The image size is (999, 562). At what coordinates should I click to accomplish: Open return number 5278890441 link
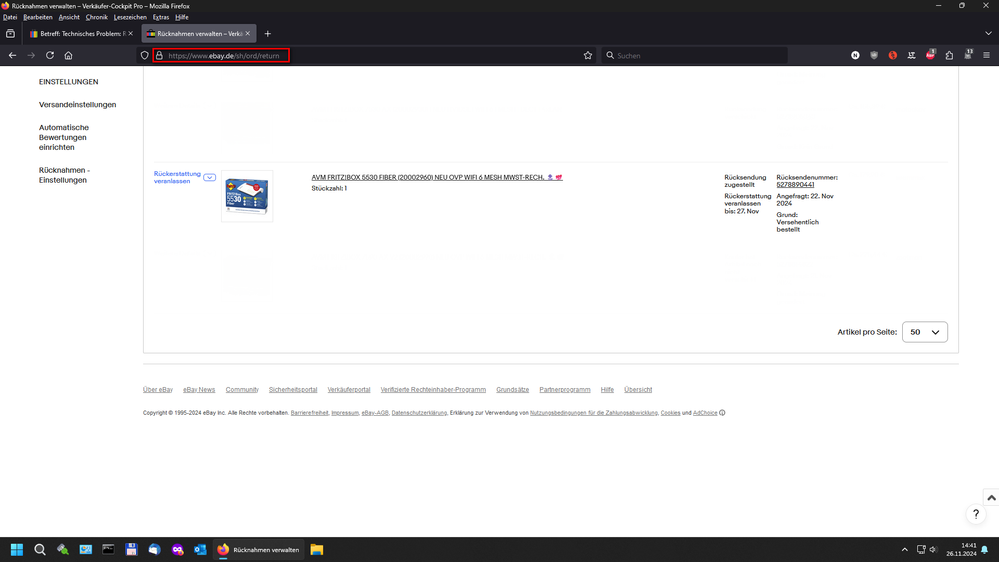click(795, 185)
